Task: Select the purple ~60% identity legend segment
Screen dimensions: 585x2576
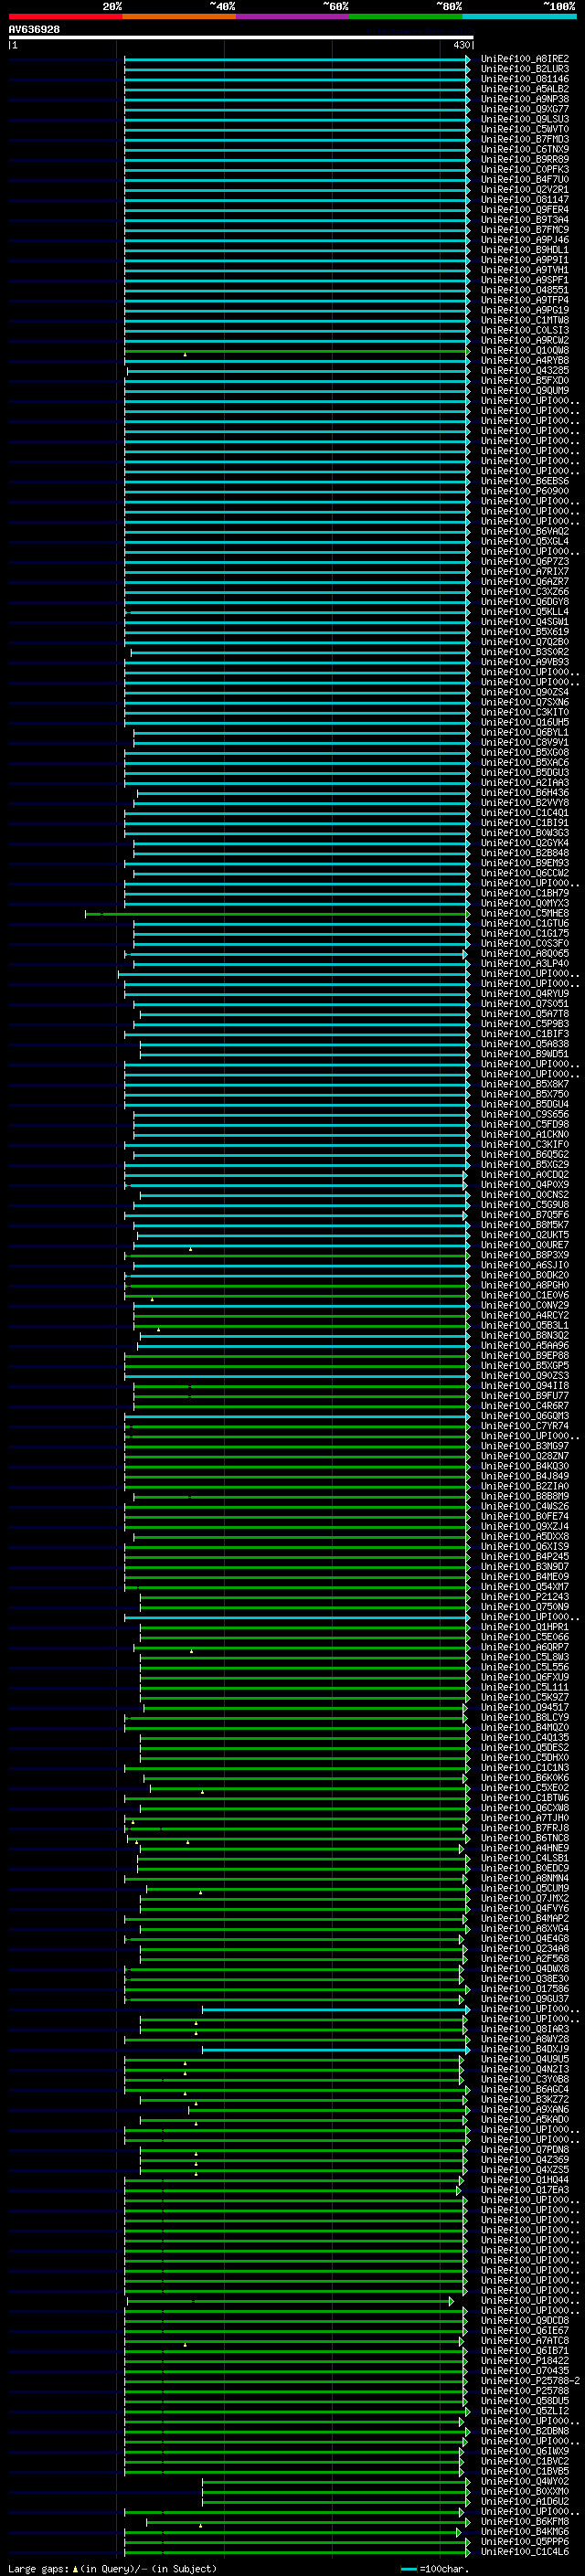Action: 293,16
